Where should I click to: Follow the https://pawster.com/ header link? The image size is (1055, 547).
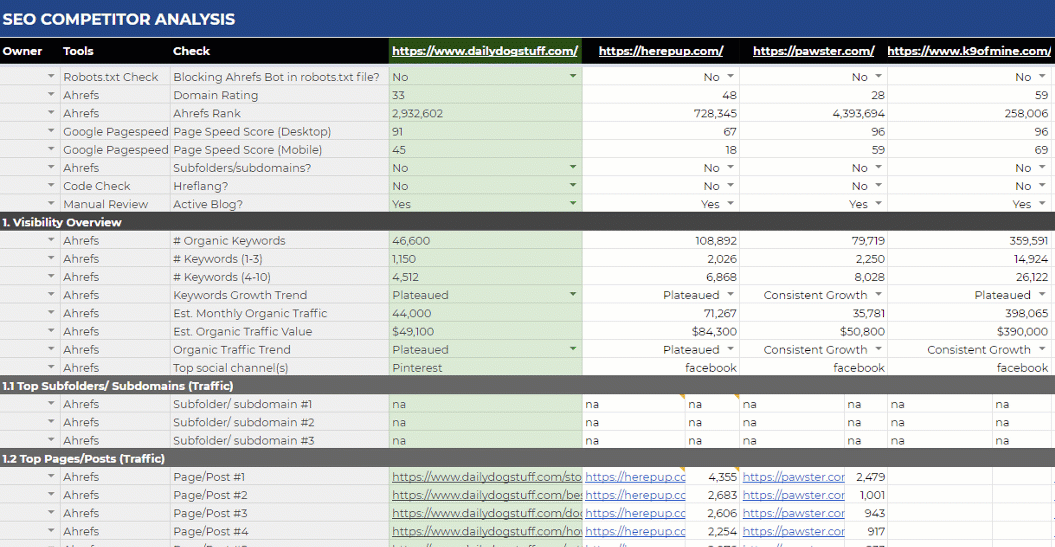(813, 51)
